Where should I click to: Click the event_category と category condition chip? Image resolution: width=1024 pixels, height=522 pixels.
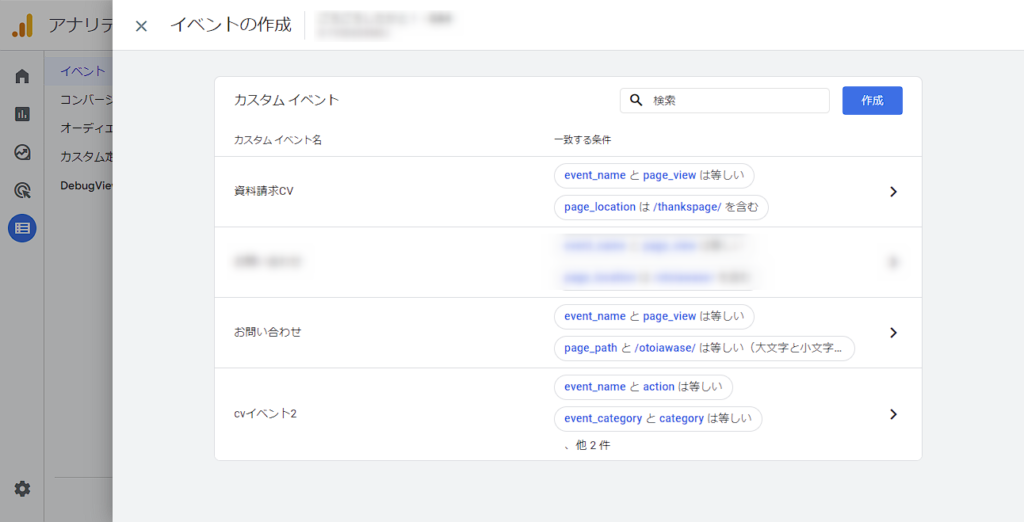pyautogui.click(x=657, y=418)
